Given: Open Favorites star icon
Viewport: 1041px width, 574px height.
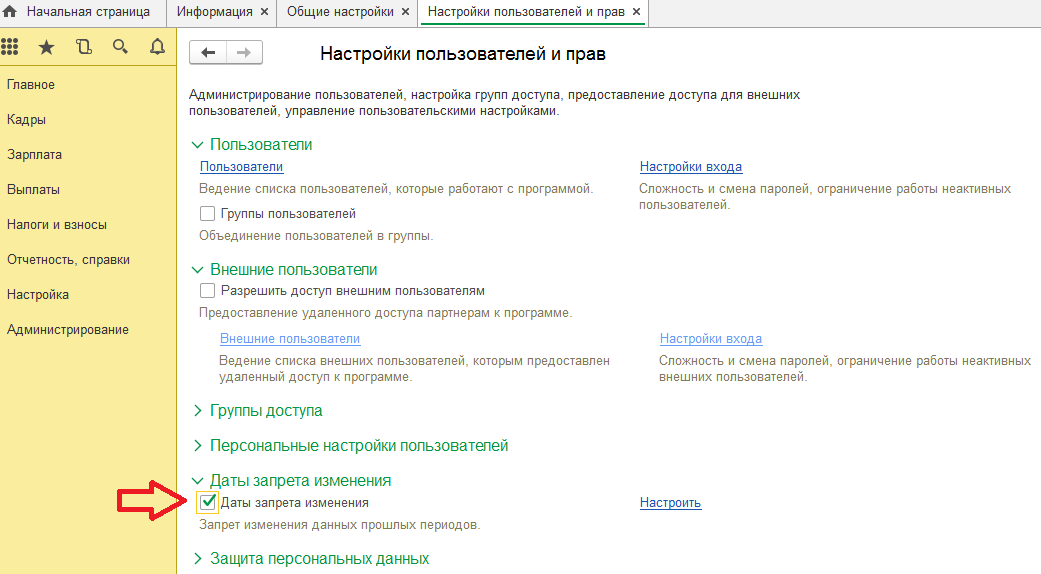Looking at the screenshot, I should [46, 47].
